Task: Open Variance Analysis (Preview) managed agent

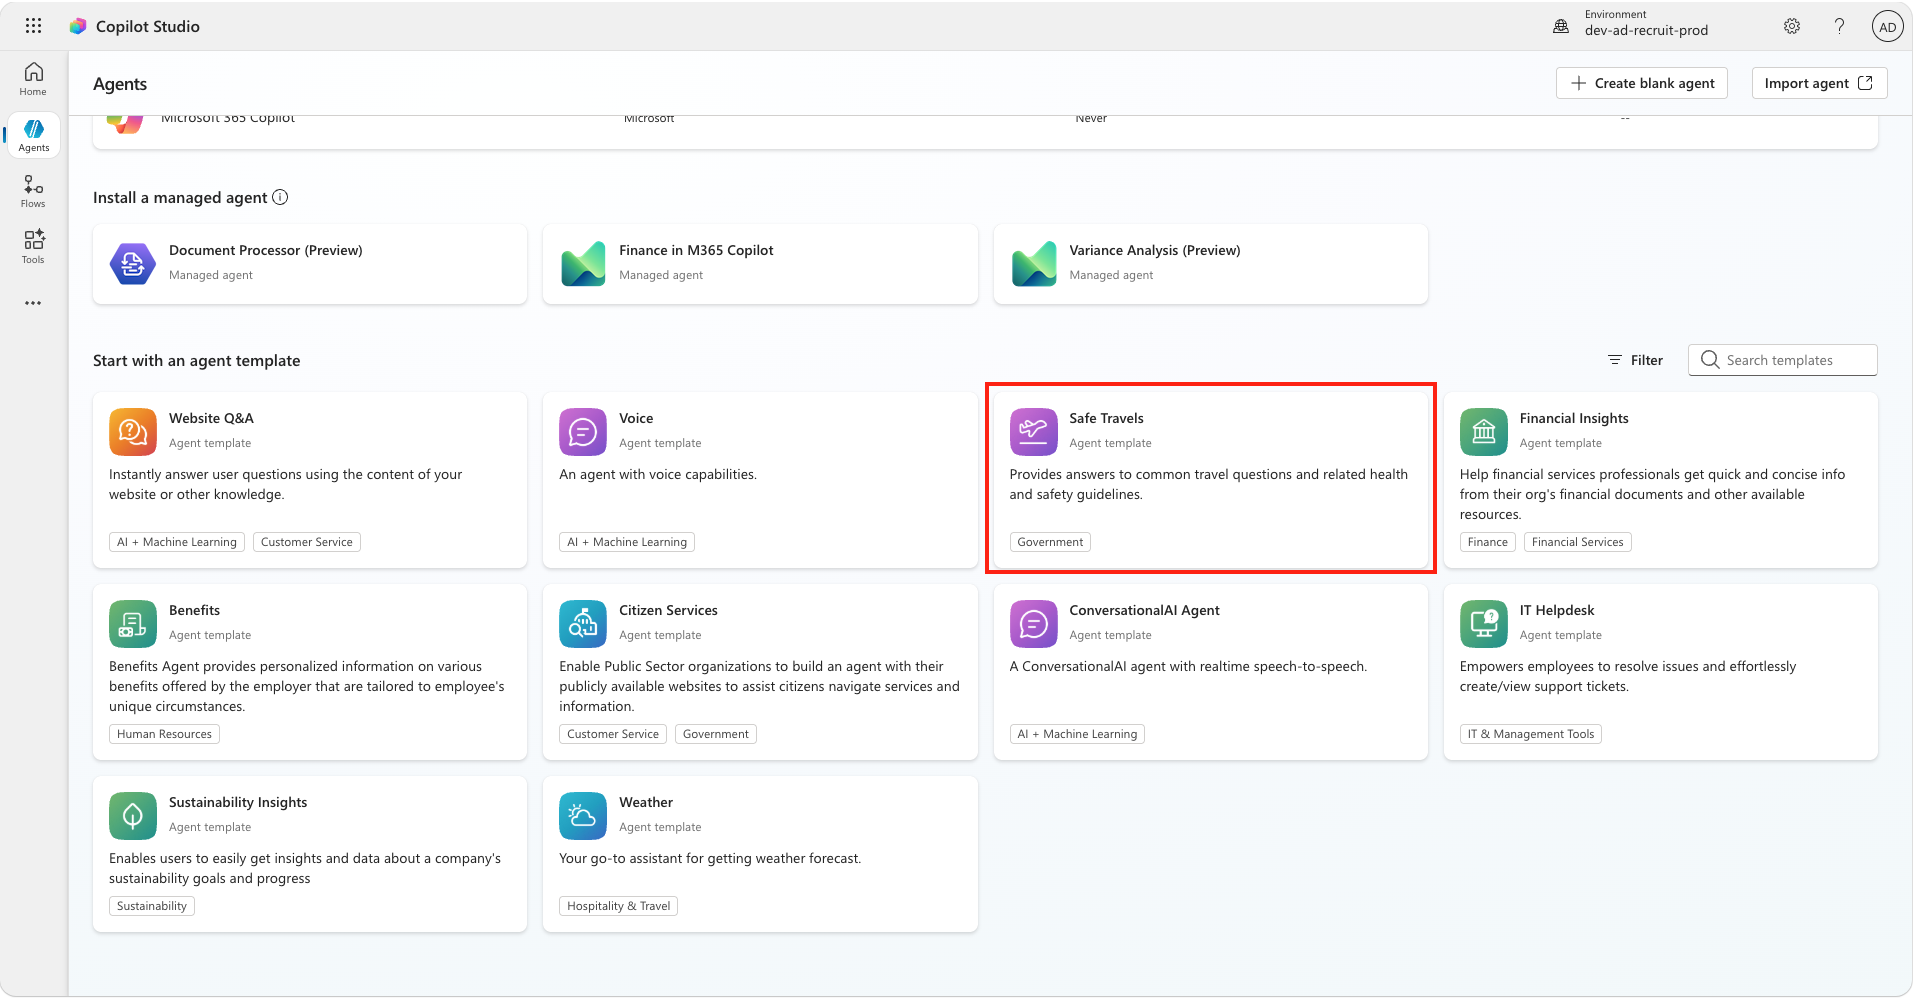Action: coord(1211,264)
